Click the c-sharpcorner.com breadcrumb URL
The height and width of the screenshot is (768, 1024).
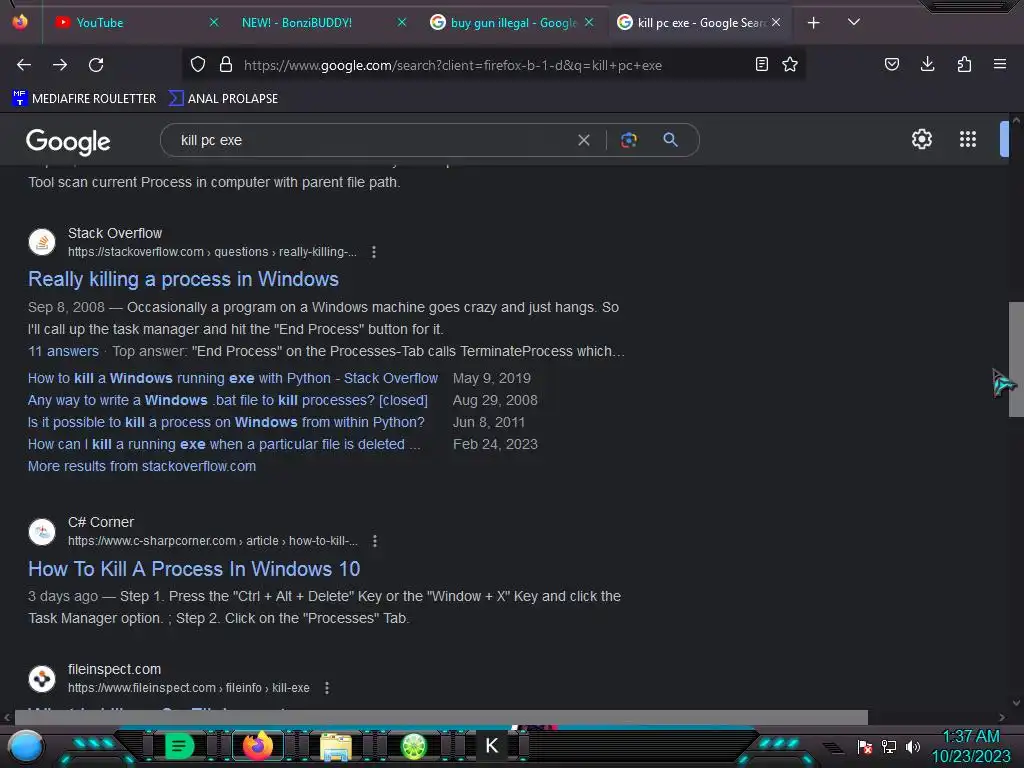pos(213,541)
